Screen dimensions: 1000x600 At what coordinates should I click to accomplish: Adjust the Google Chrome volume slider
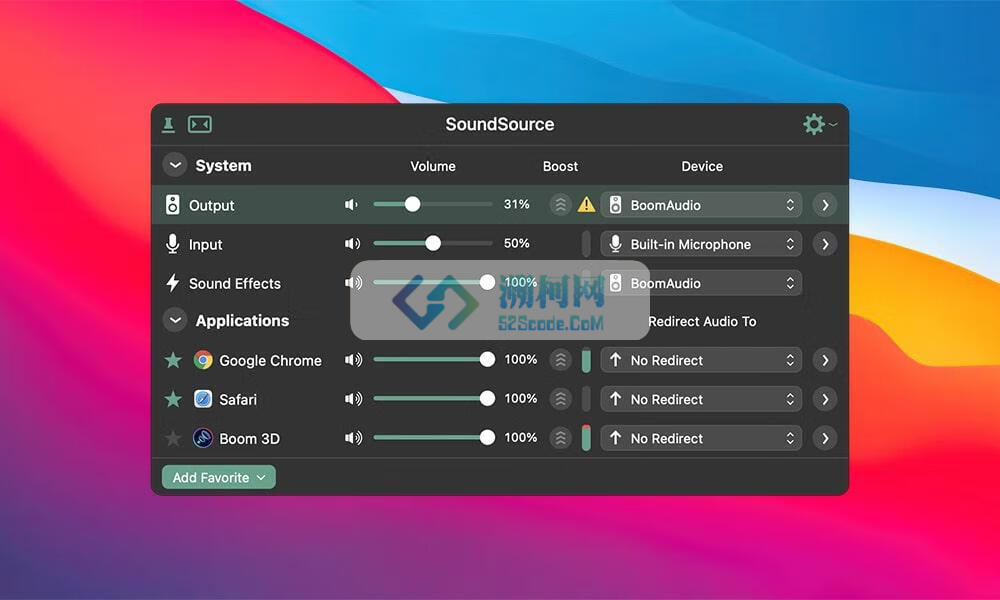[434, 360]
